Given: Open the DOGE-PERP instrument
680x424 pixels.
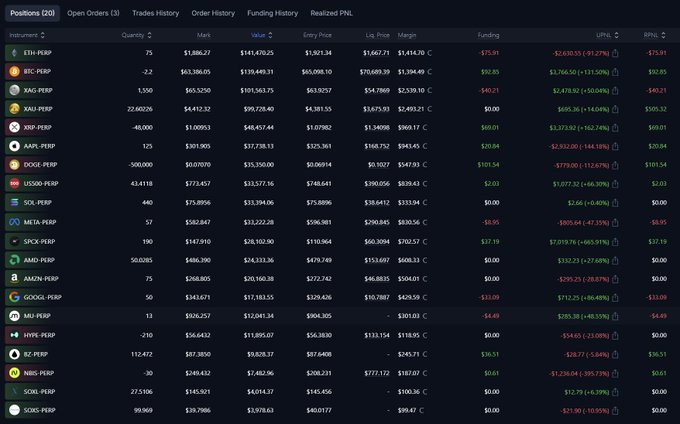Looking at the screenshot, I should pyautogui.click(x=40, y=165).
